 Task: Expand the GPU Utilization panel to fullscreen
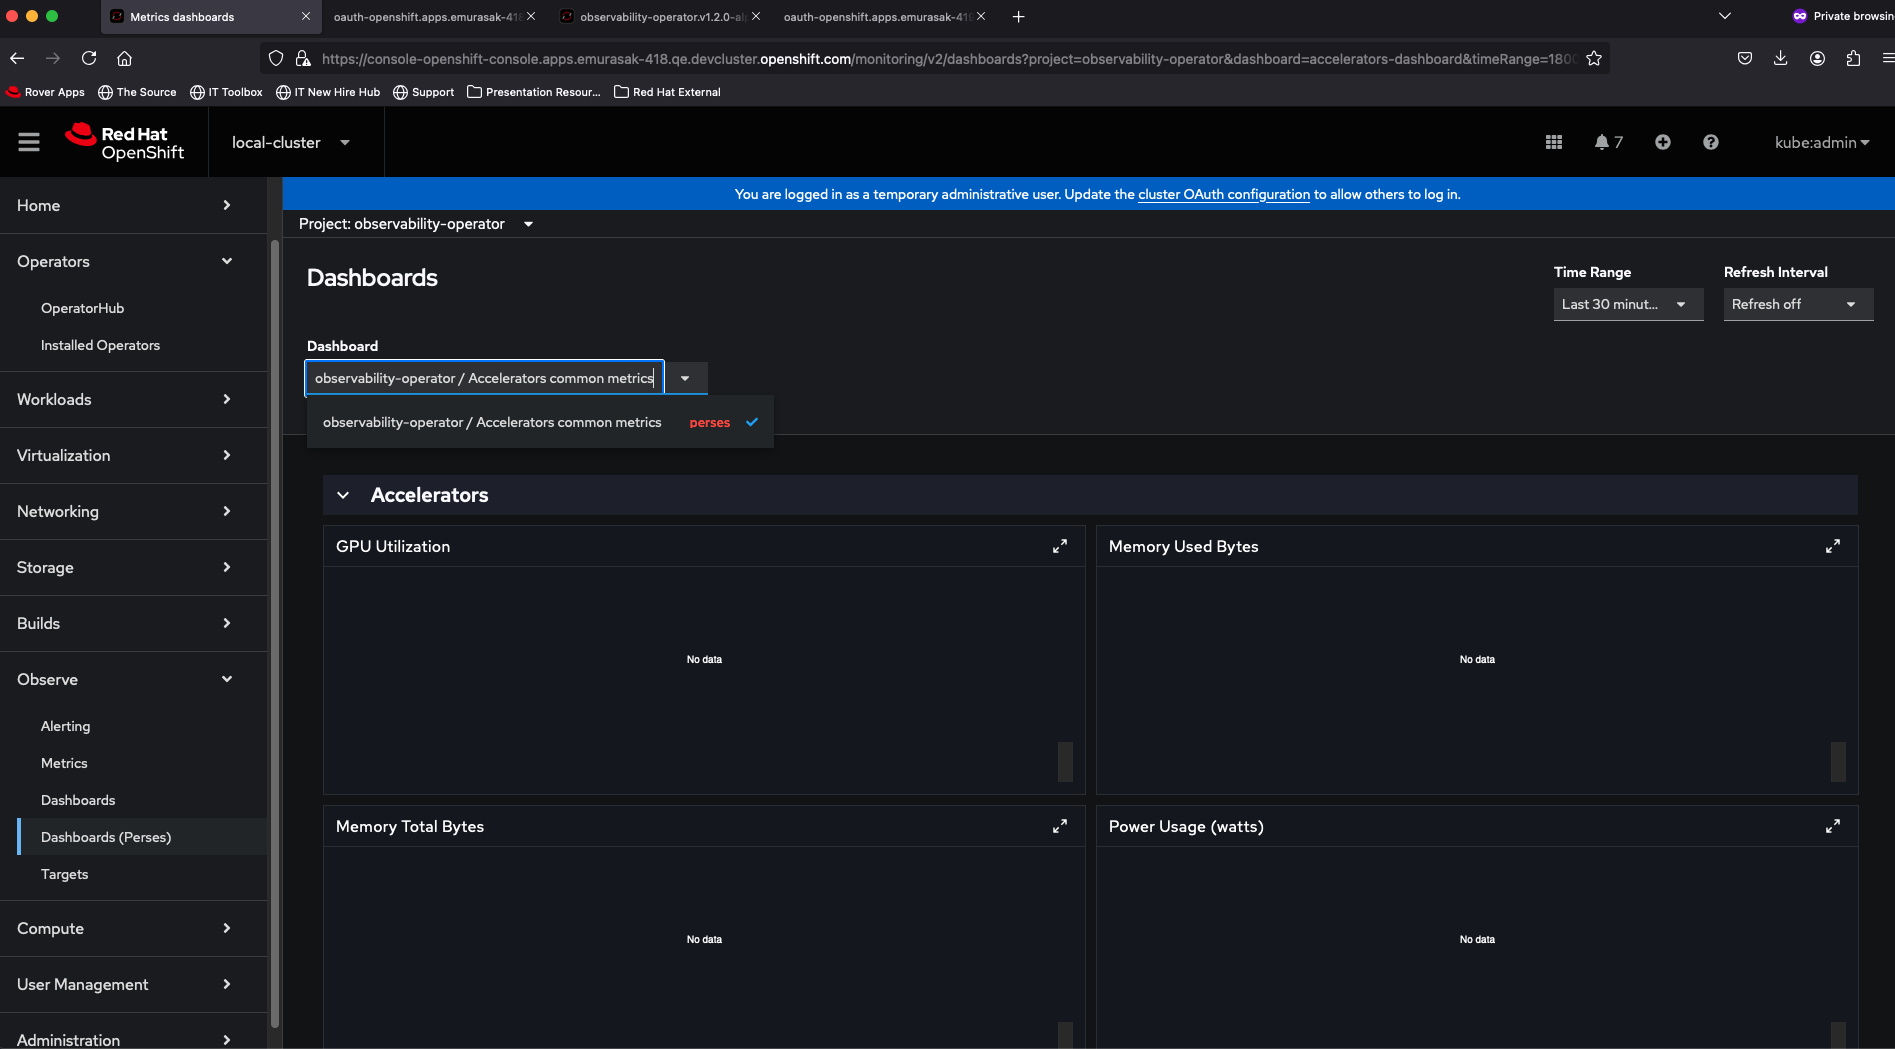(x=1059, y=546)
